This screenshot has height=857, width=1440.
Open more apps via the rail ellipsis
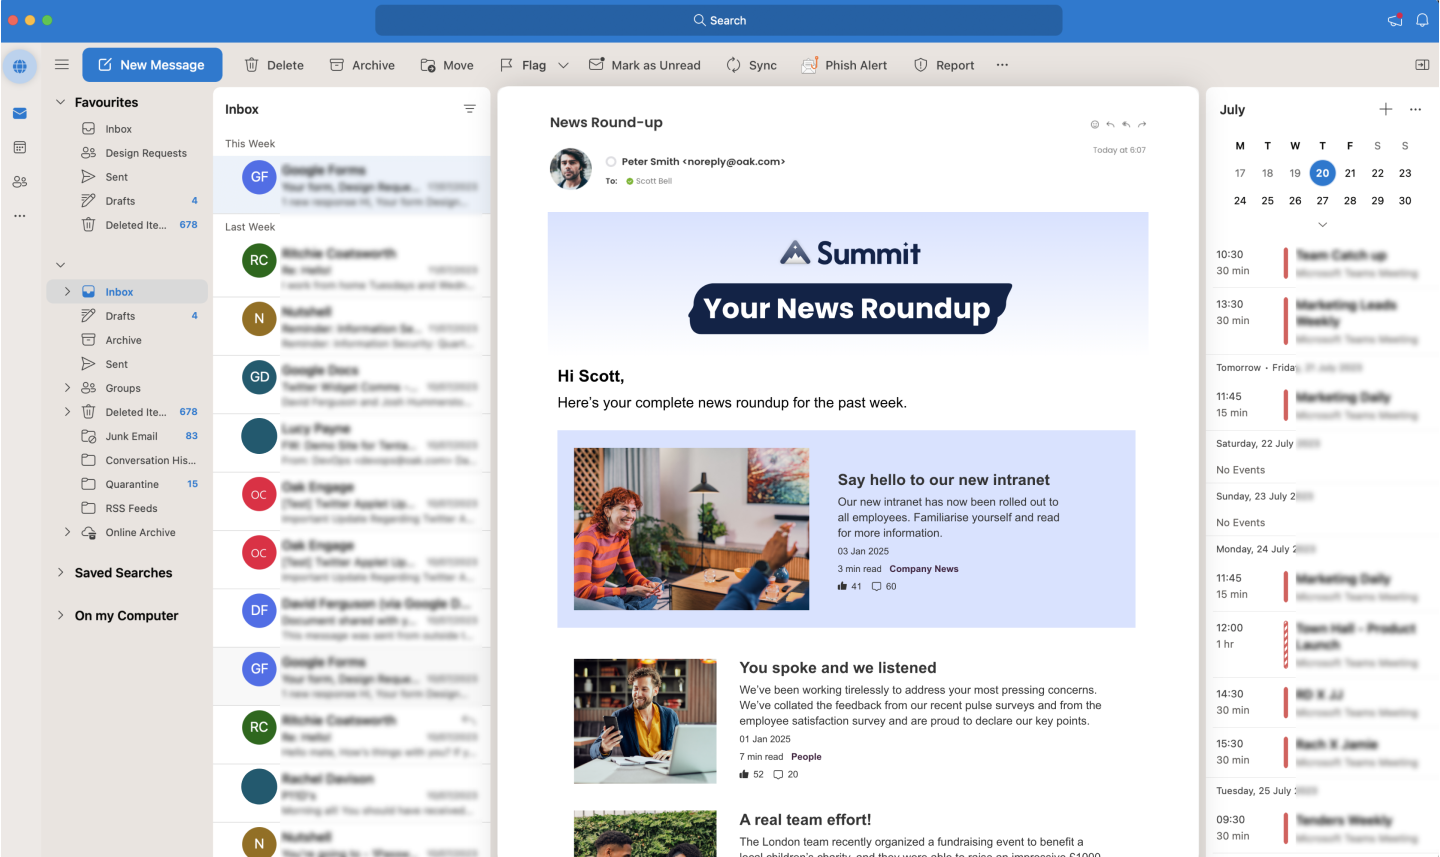click(20, 215)
